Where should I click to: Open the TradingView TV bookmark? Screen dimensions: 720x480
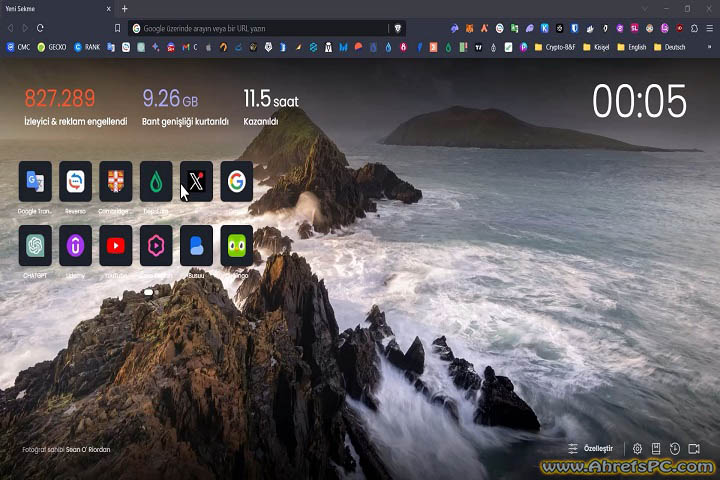coord(478,47)
